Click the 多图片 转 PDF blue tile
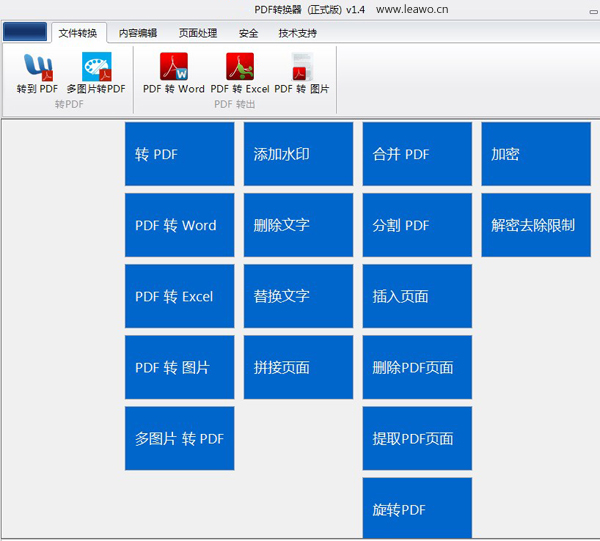Image resolution: width=600 pixels, height=541 pixels. pyautogui.click(x=179, y=438)
